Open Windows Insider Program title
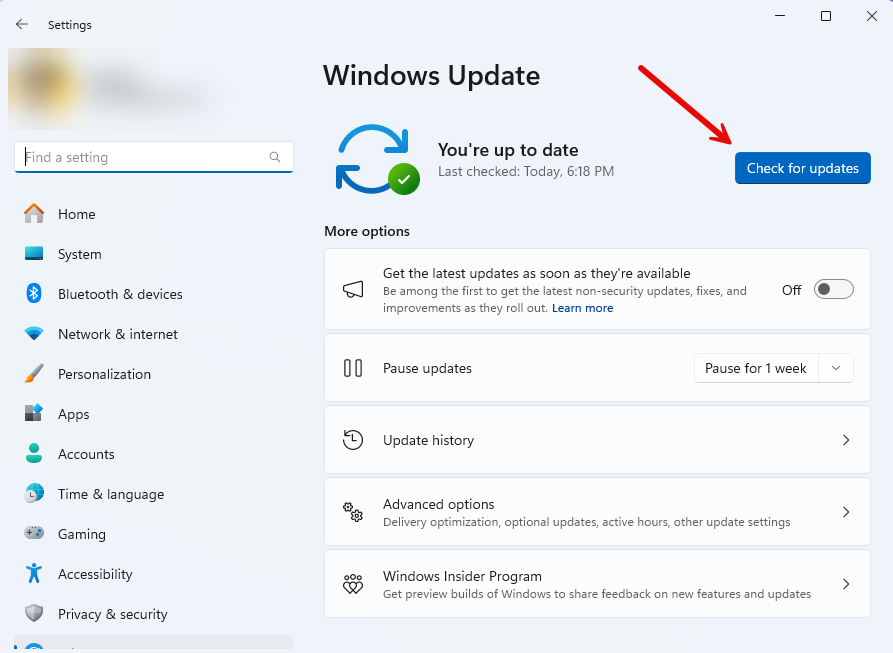 [x=462, y=576]
